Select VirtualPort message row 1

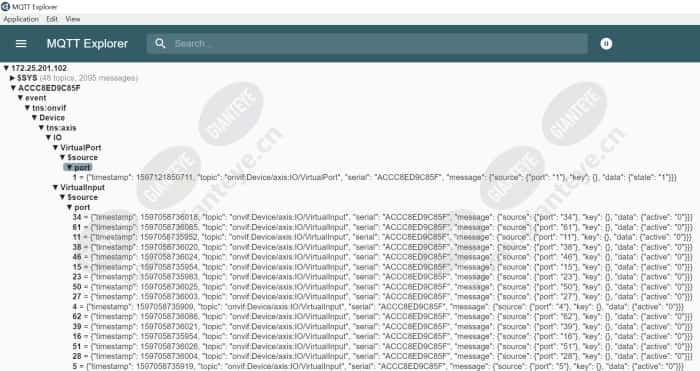pyautogui.click(x=375, y=177)
